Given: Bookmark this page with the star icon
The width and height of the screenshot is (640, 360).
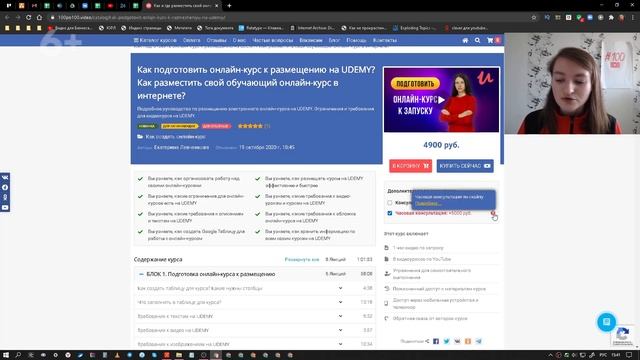Looking at the screenshot, I should point(534,18).
